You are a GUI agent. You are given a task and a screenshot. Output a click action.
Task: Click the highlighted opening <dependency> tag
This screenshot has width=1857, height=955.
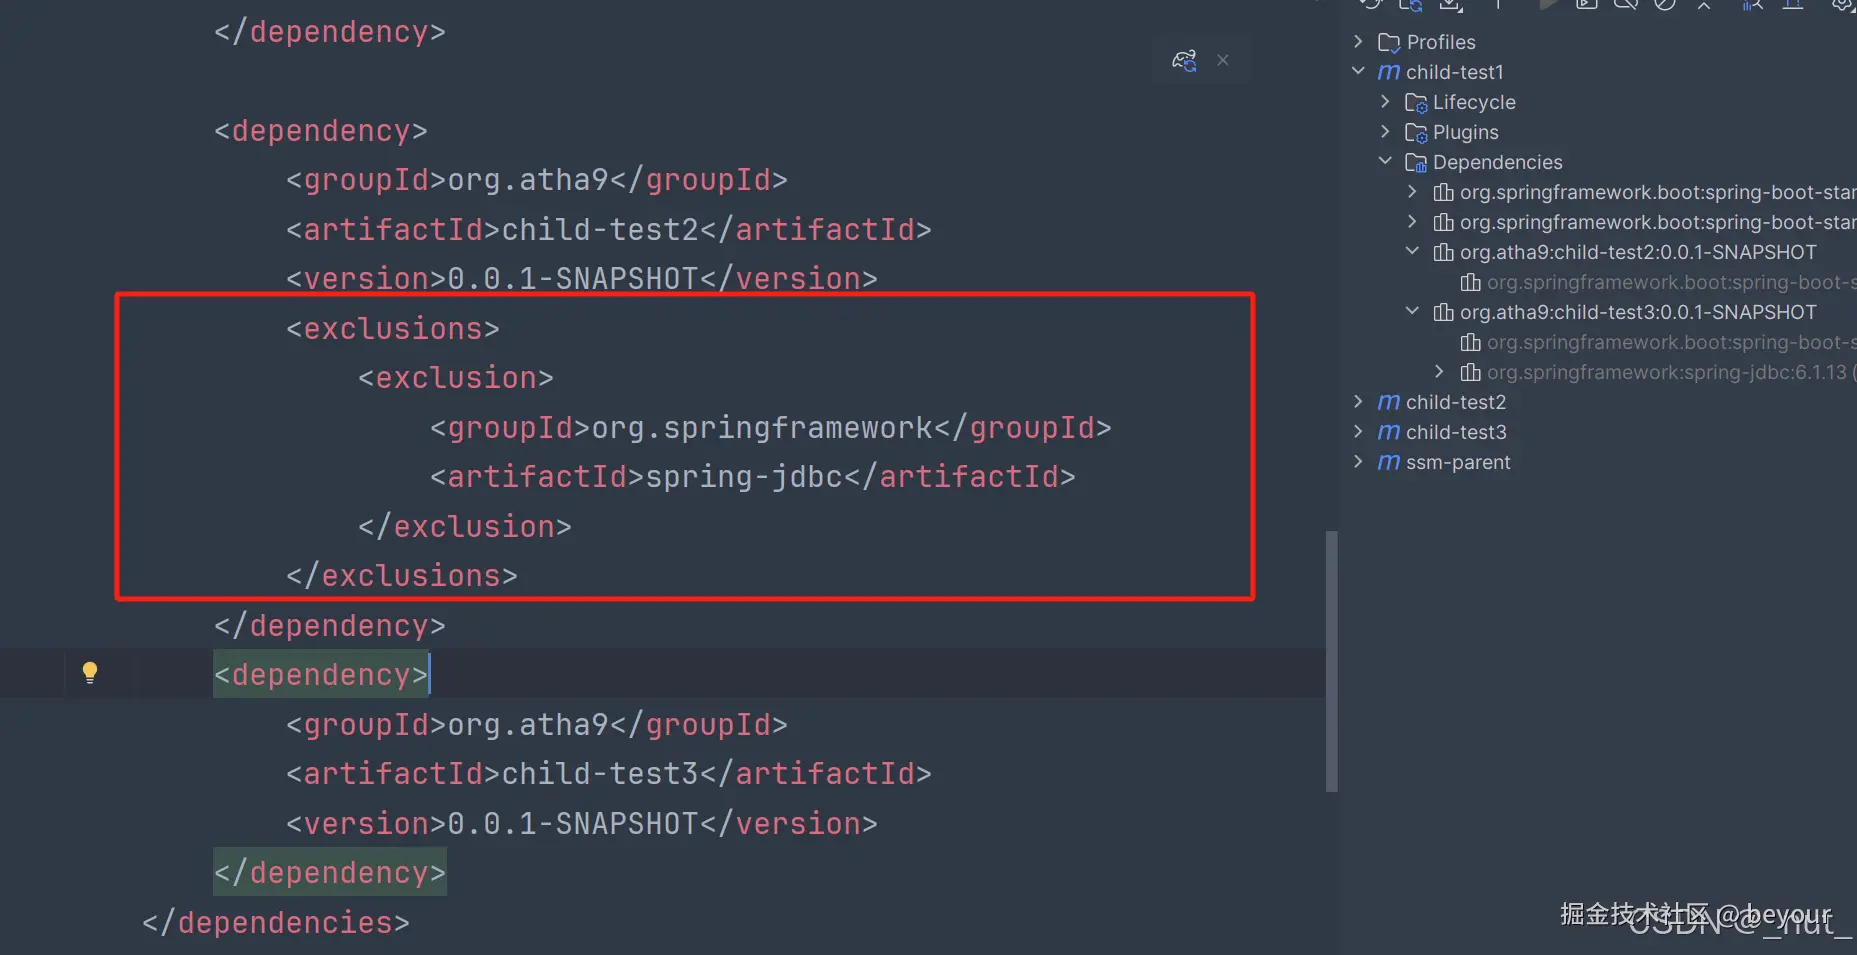point(321,675)
